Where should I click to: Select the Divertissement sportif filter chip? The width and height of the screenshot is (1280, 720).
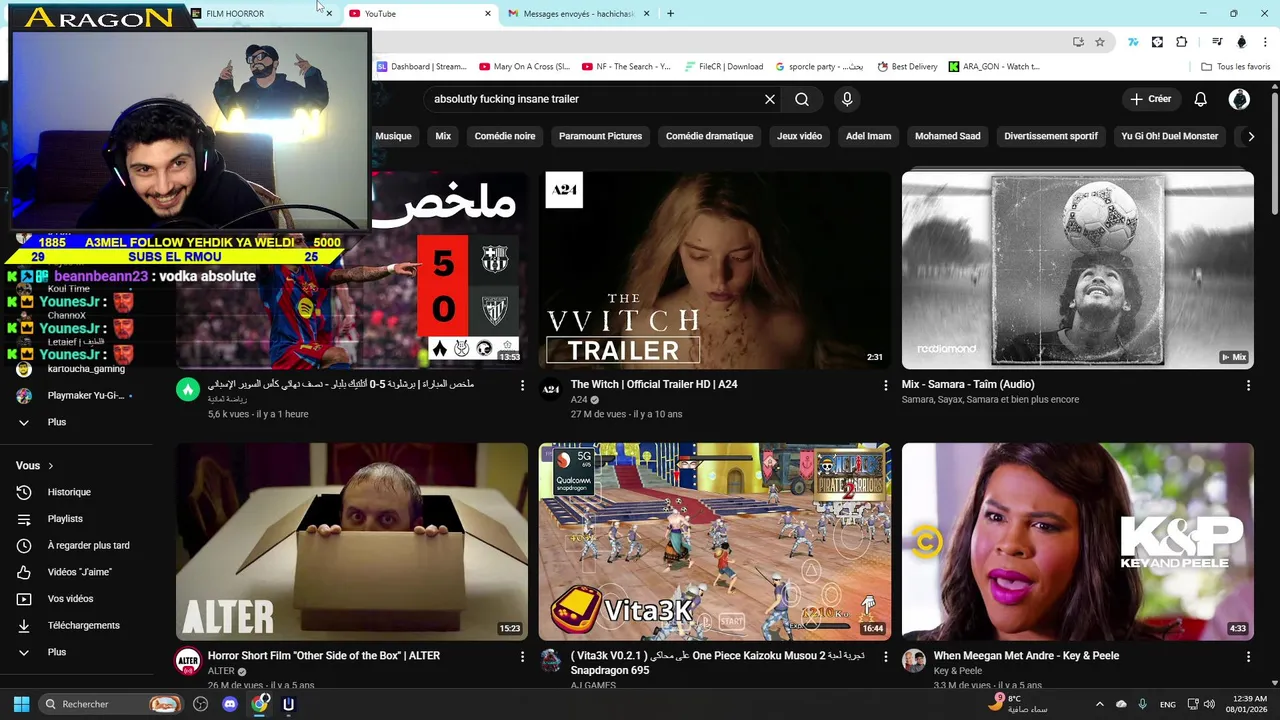click(1051, 136)
